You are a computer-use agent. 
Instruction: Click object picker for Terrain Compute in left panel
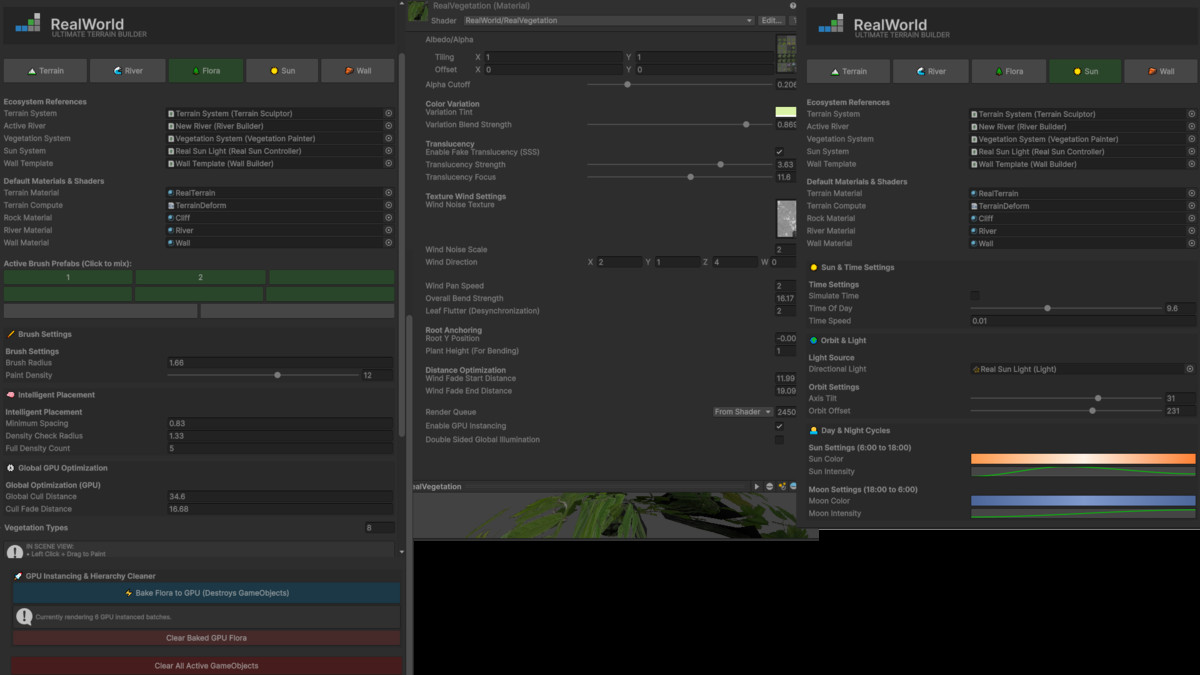(x=389, y=205)
